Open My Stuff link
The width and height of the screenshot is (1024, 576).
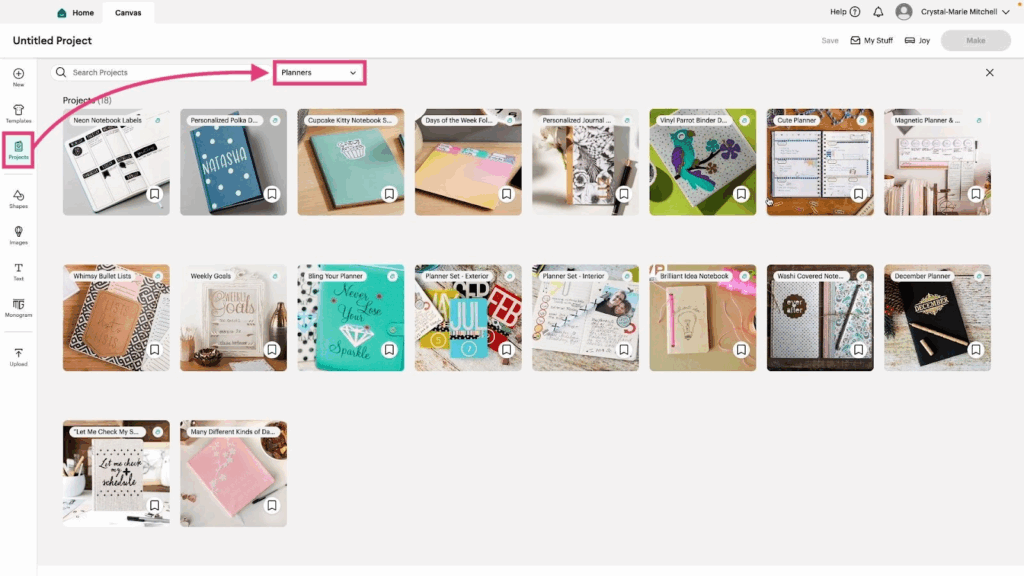[871, 40]
